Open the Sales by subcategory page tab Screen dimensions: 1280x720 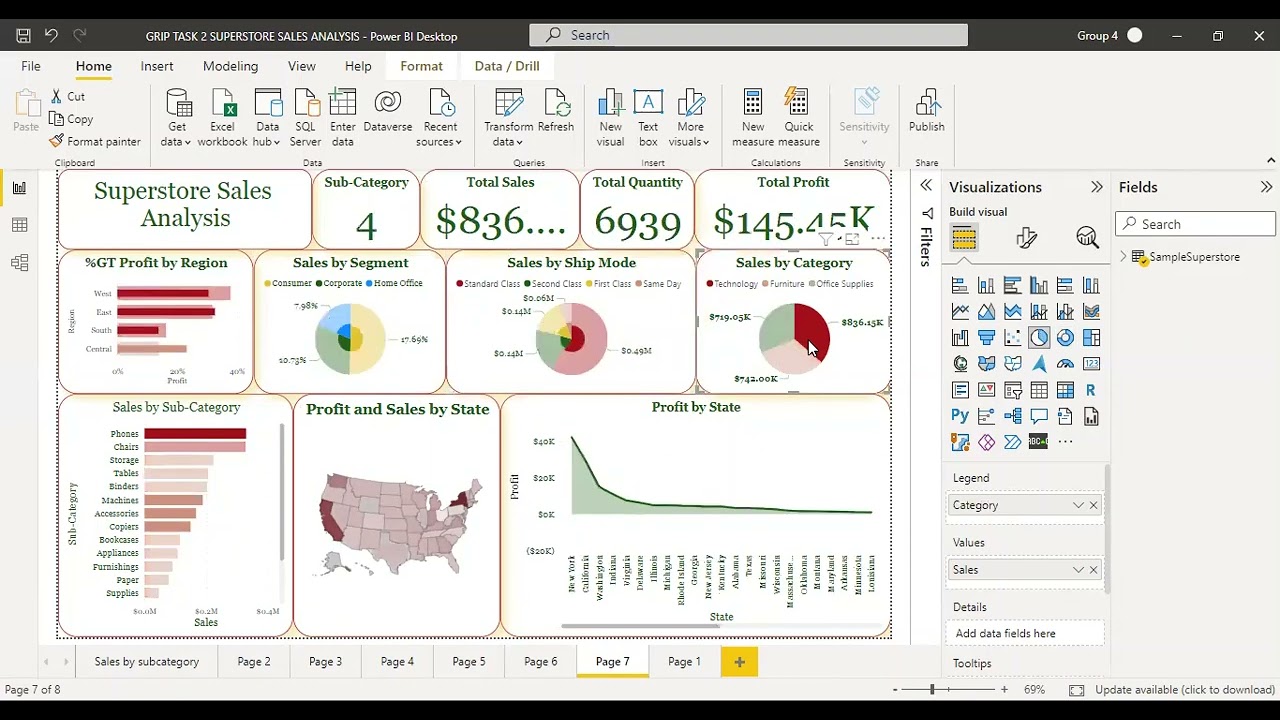[x=147, y=661]
